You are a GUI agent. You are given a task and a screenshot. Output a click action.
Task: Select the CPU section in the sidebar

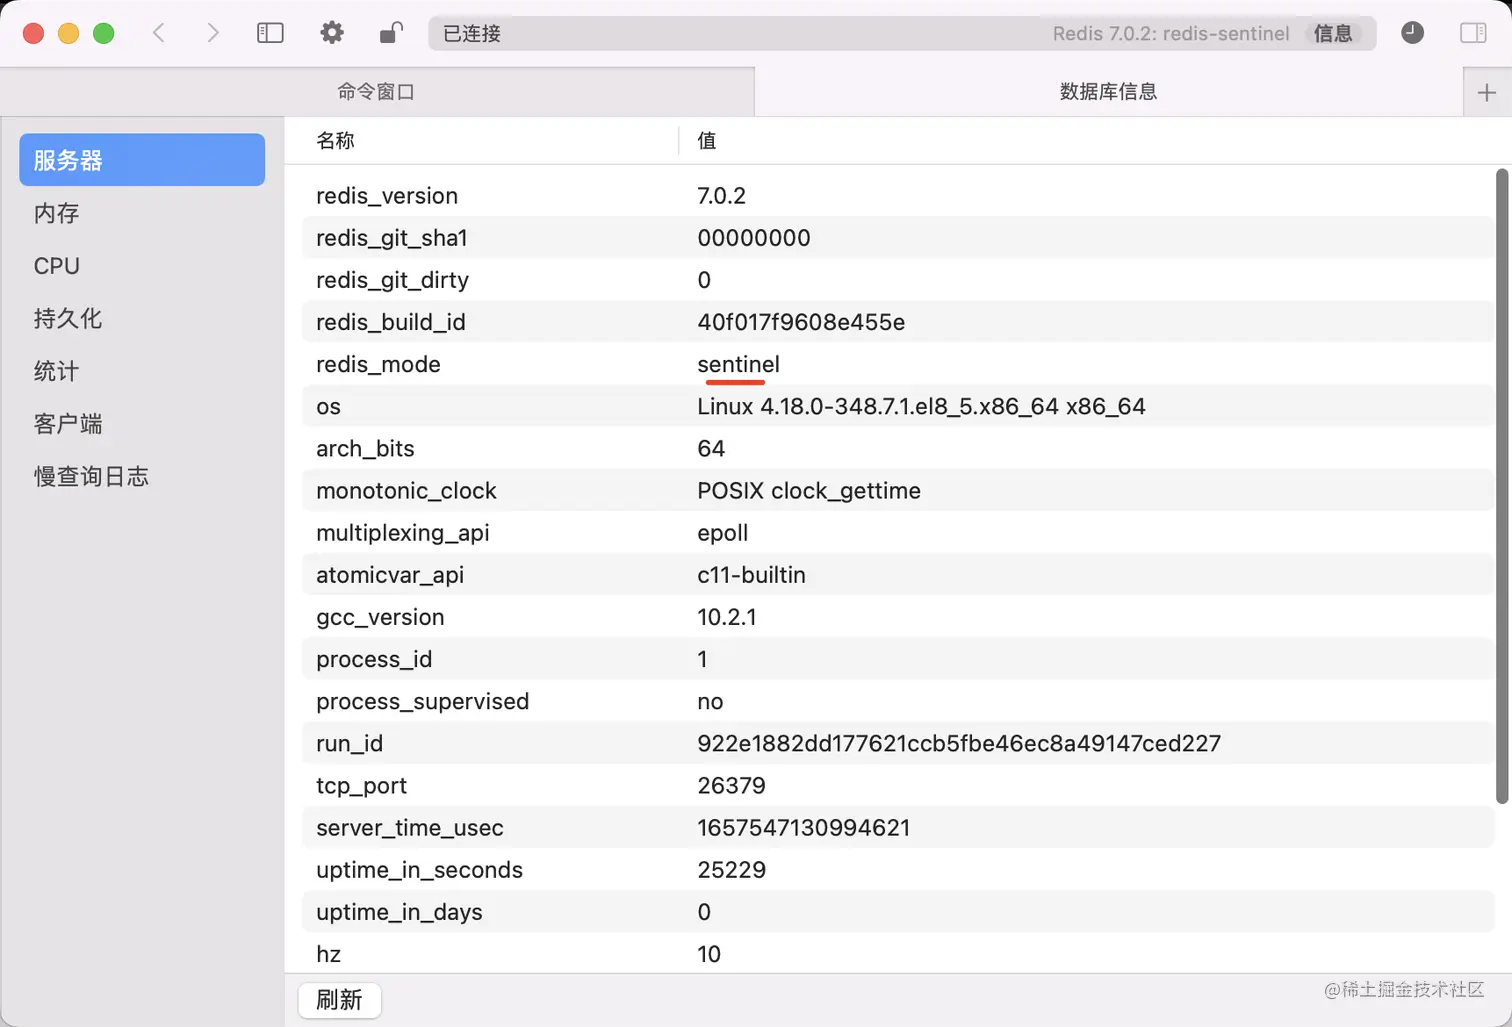pyautogui.click(x=56, y=265)
